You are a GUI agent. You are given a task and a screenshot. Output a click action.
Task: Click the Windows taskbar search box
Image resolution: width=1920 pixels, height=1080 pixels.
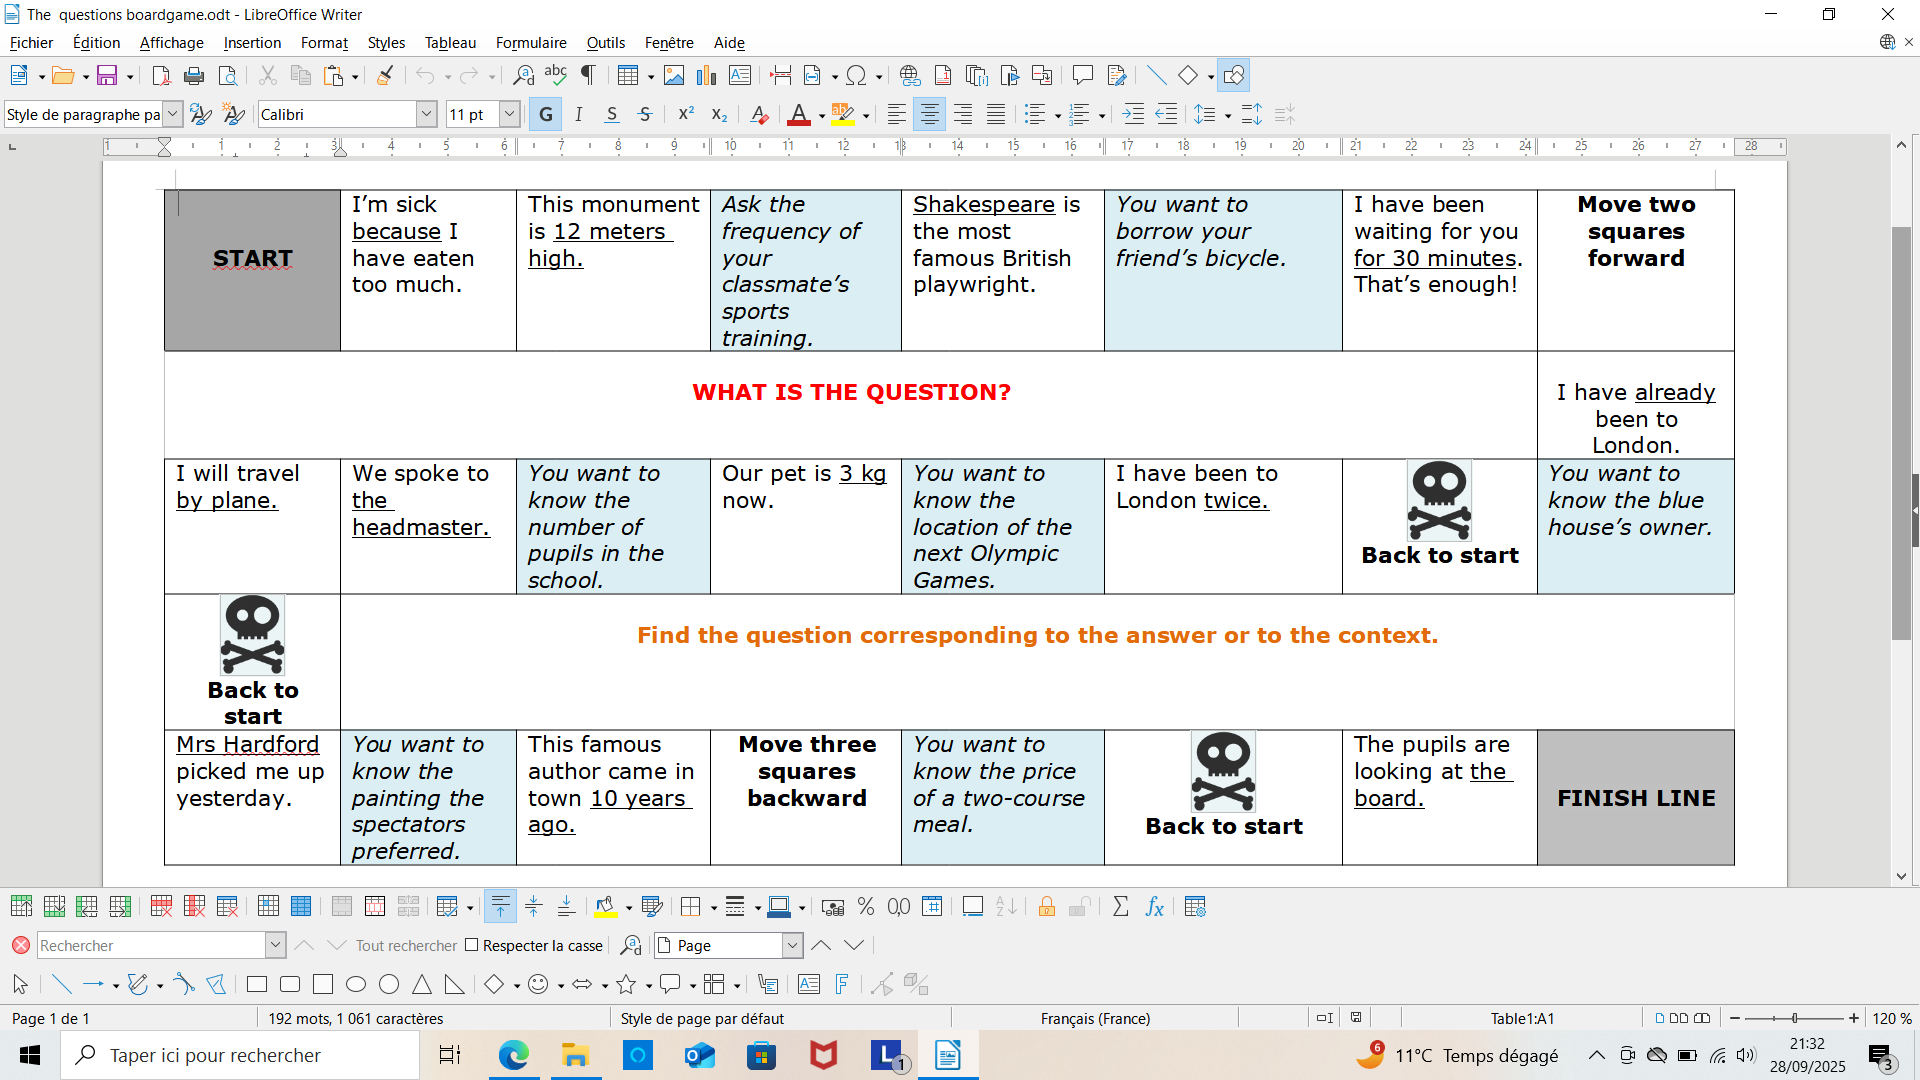pos(240,1055)
